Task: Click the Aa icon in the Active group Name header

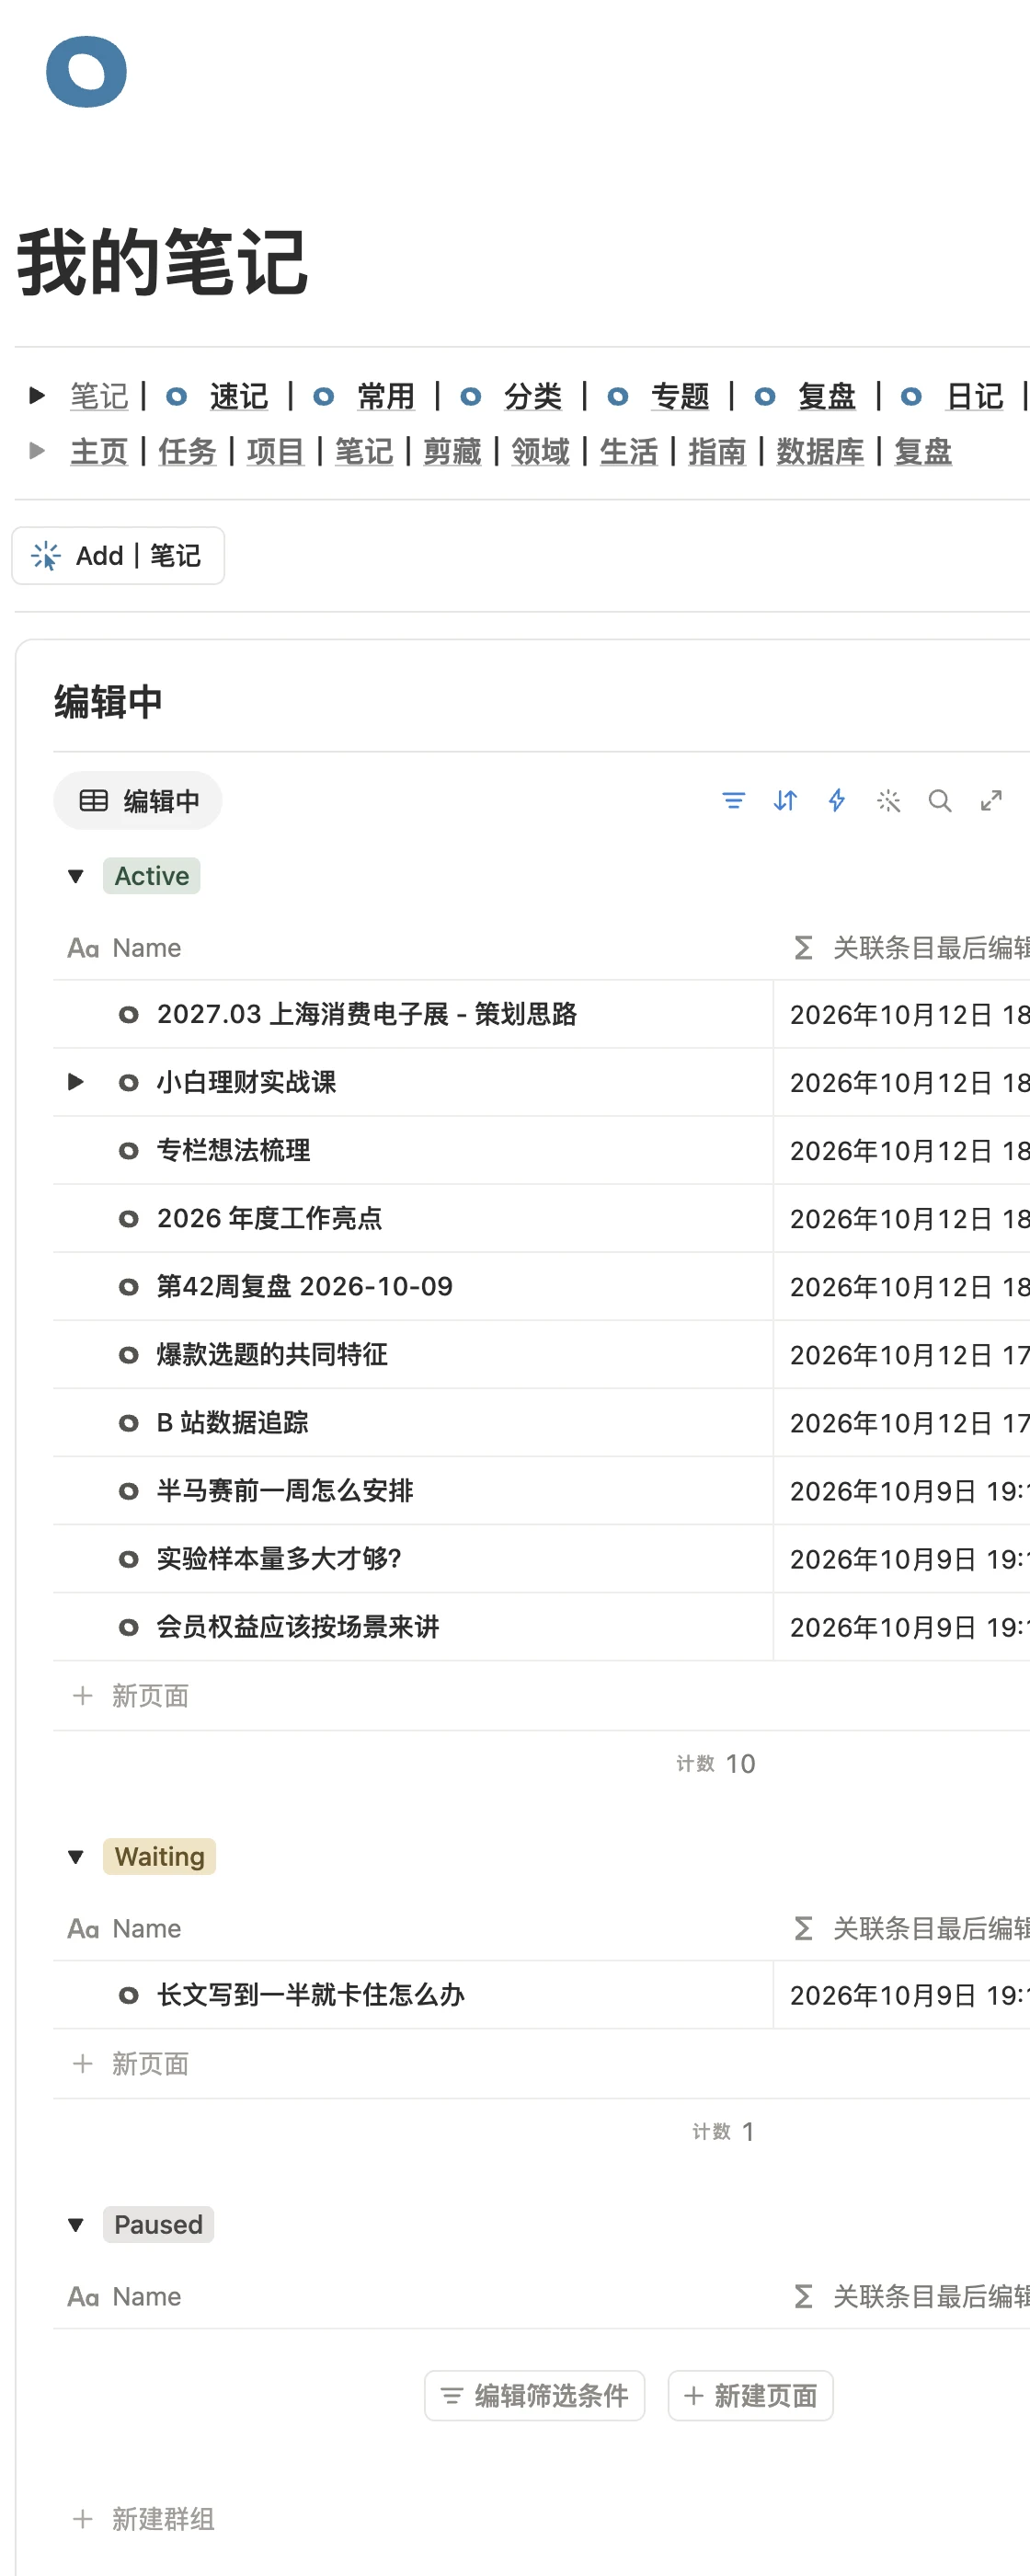Action: (x=83, y=948)
